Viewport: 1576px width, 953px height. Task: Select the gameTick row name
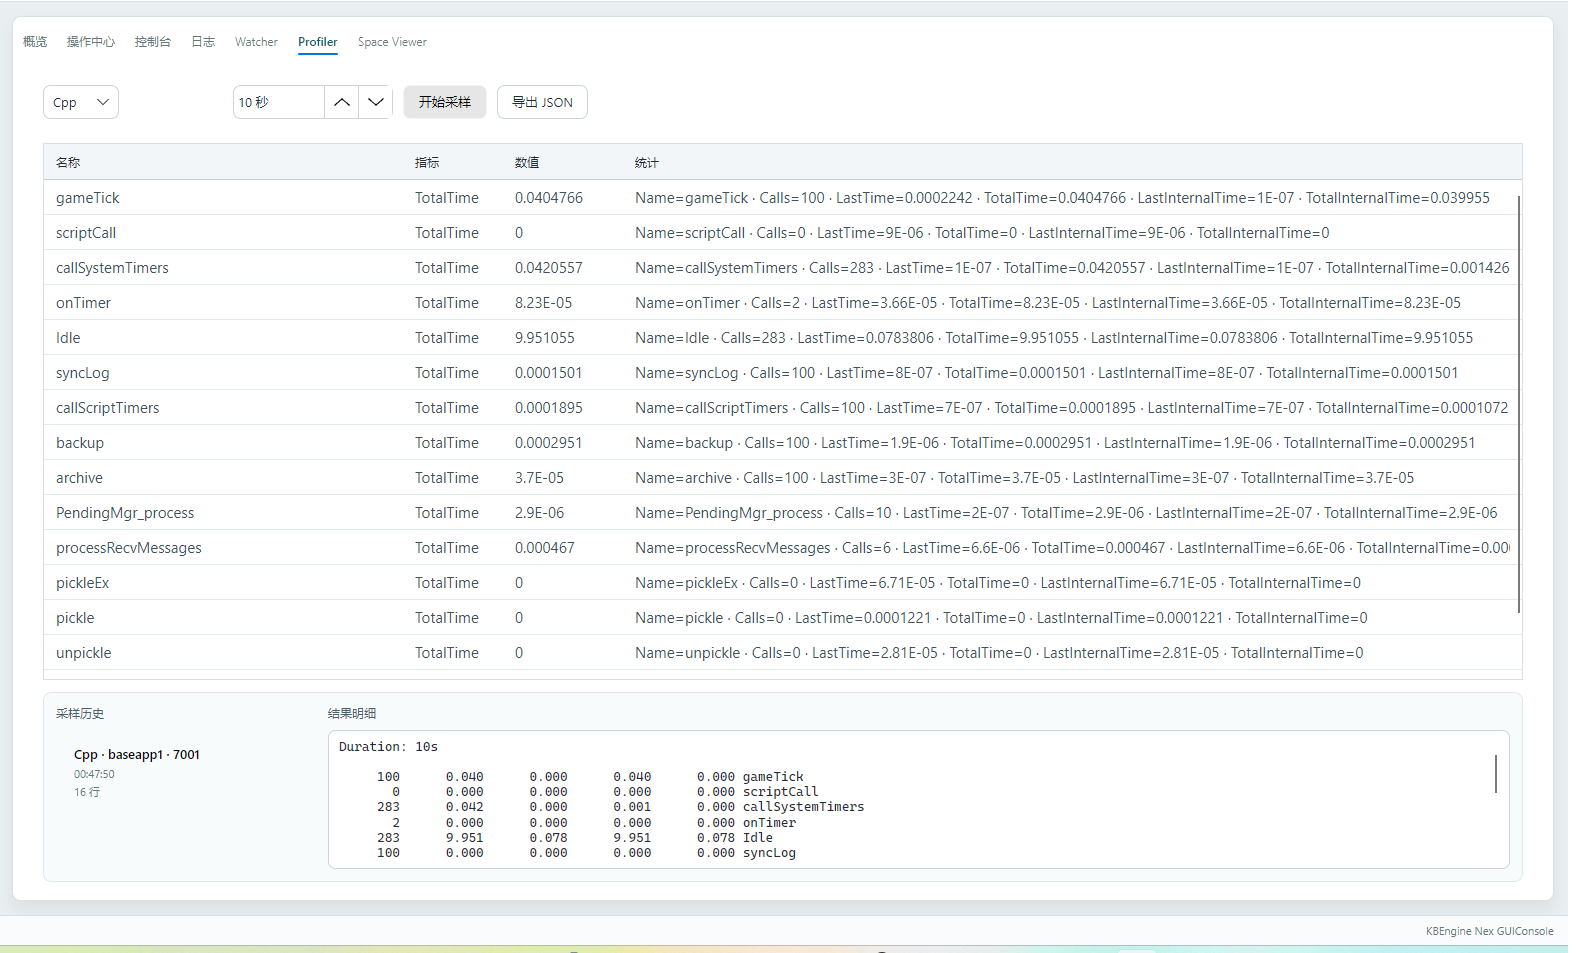(x=88, y=198)
